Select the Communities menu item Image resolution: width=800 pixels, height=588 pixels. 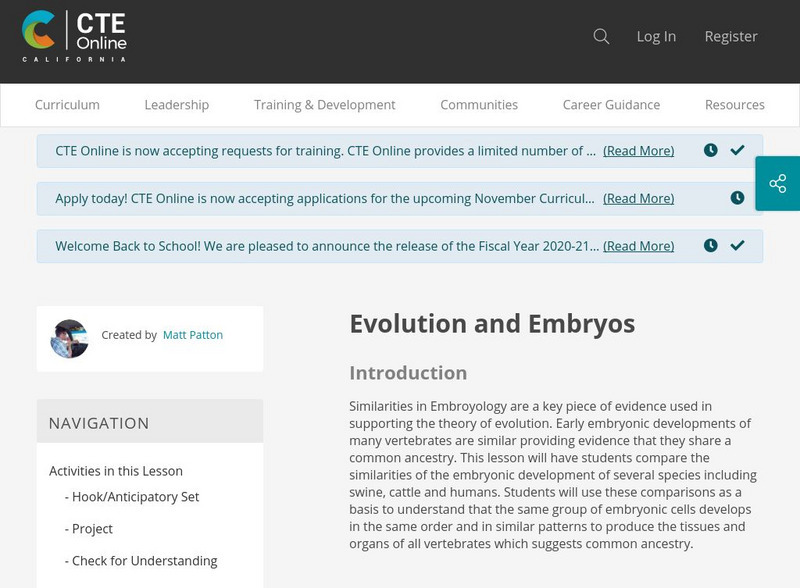point(479,105)
